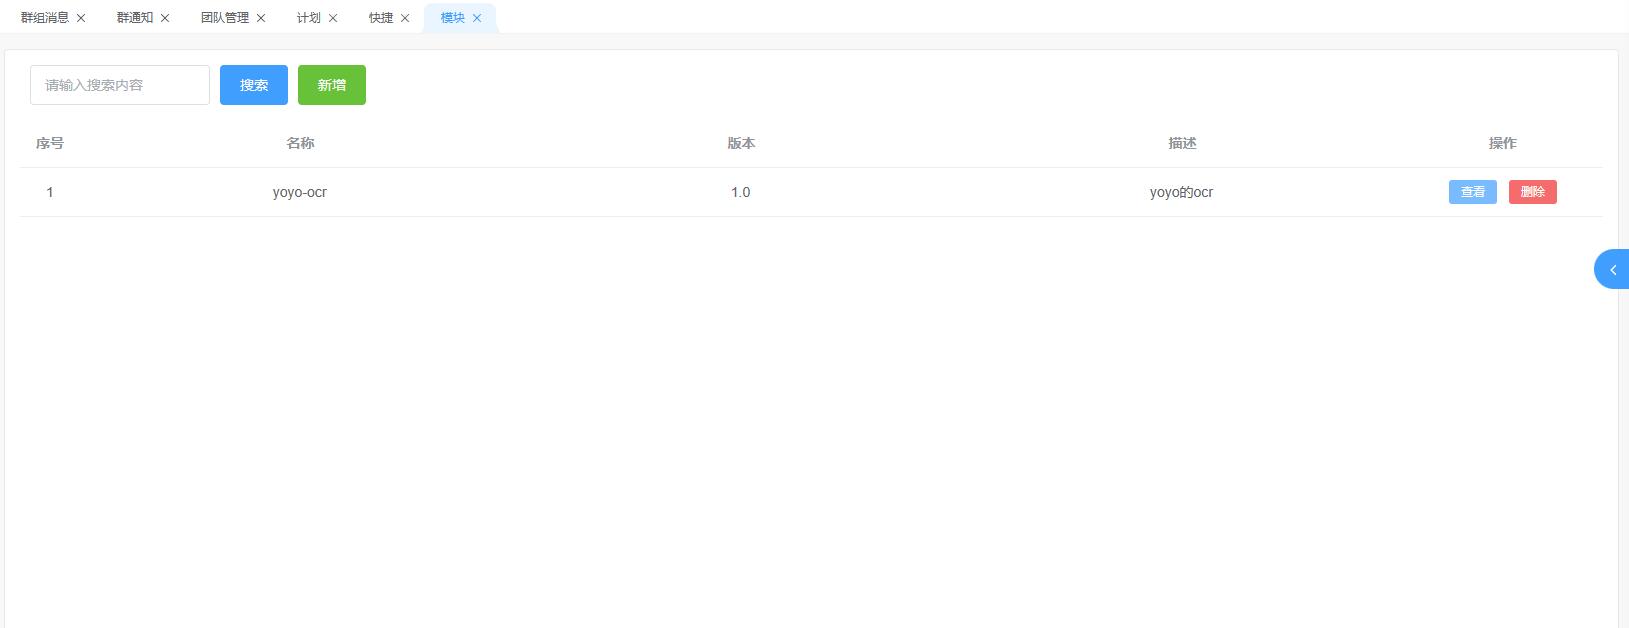The width and height of the screenshot is (1629, 628).
Task: Switch to the 群通知 tab
Action: click(x=135, y=18)
